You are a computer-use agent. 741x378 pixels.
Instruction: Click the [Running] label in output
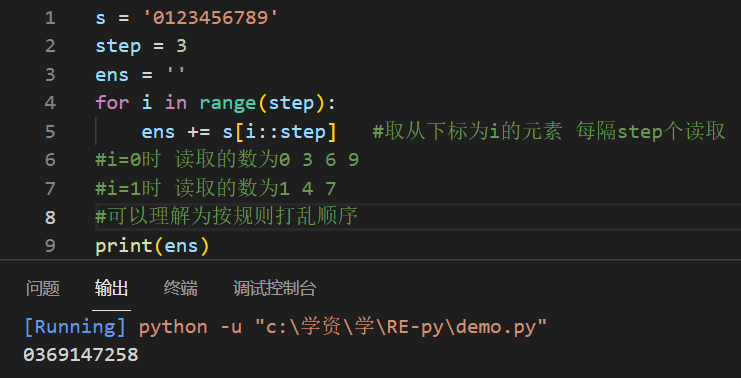click(75, 326)
